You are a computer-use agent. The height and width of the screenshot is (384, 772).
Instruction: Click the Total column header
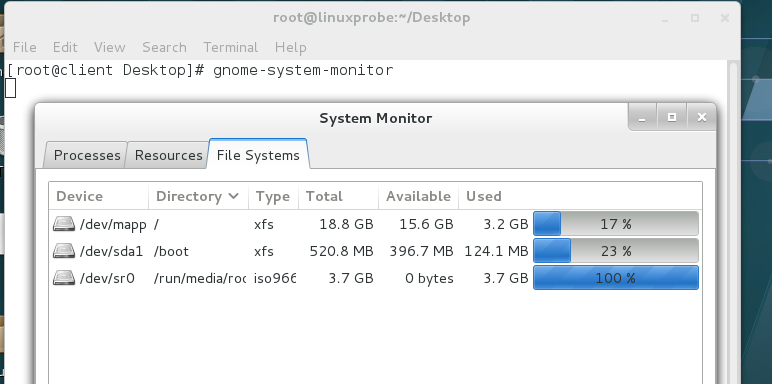coord(338,196)
